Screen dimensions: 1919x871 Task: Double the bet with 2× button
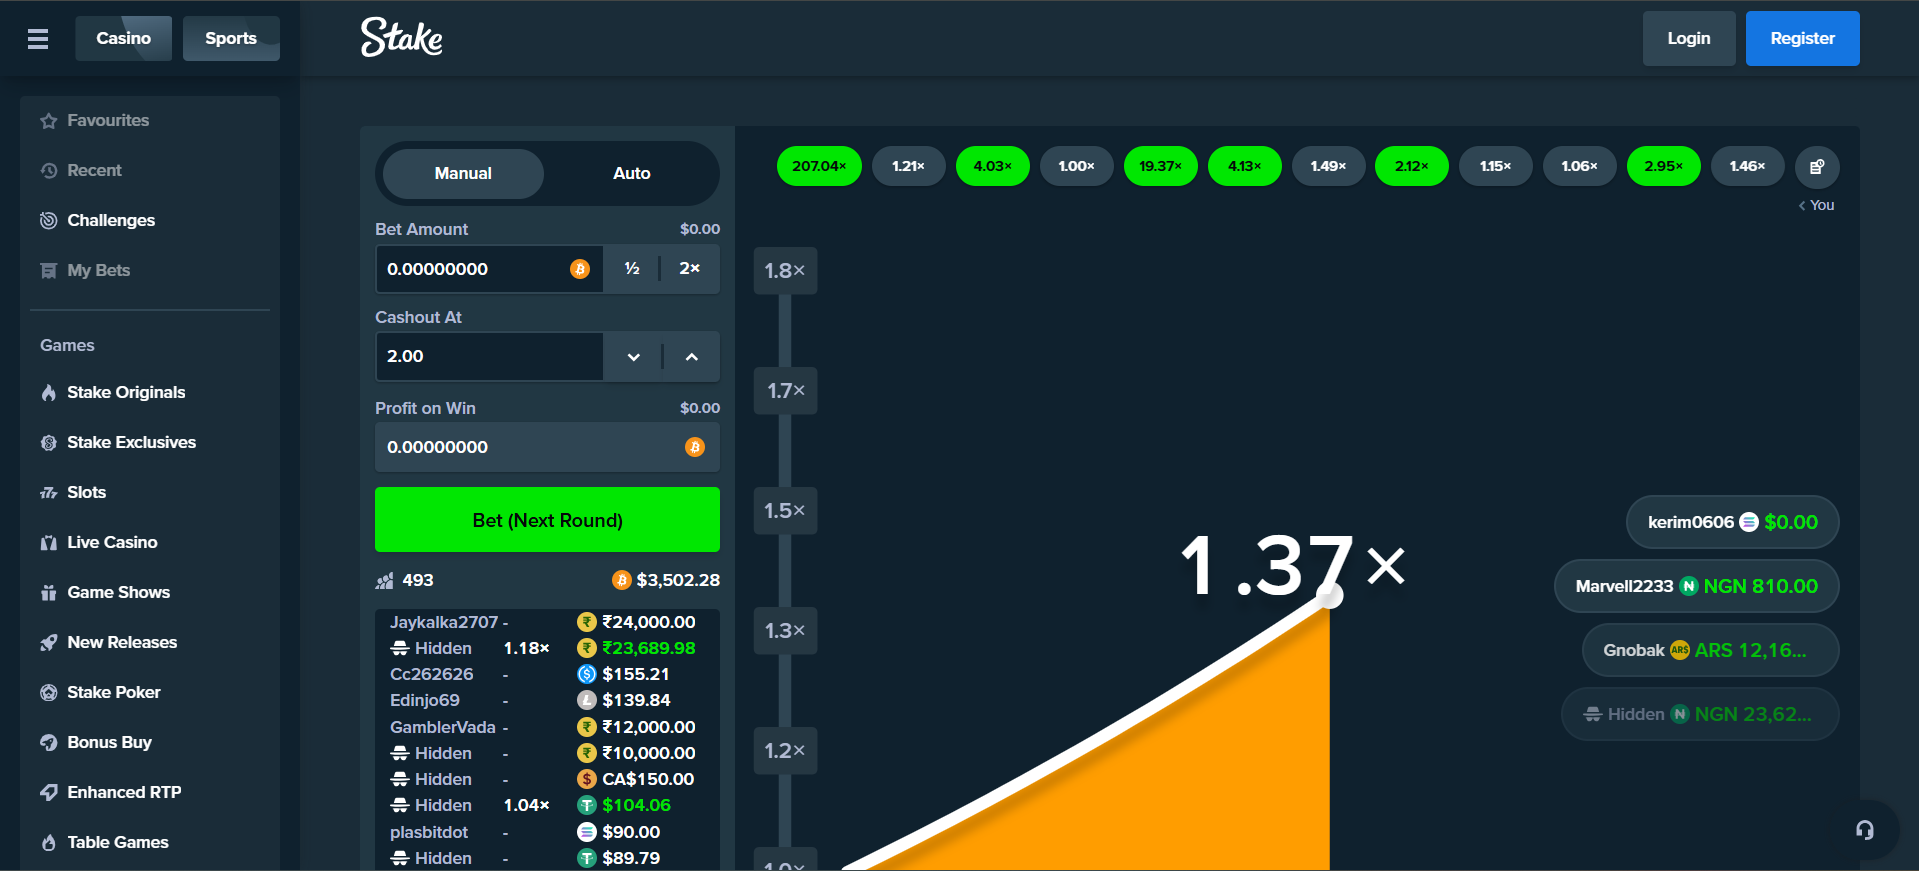690,269
